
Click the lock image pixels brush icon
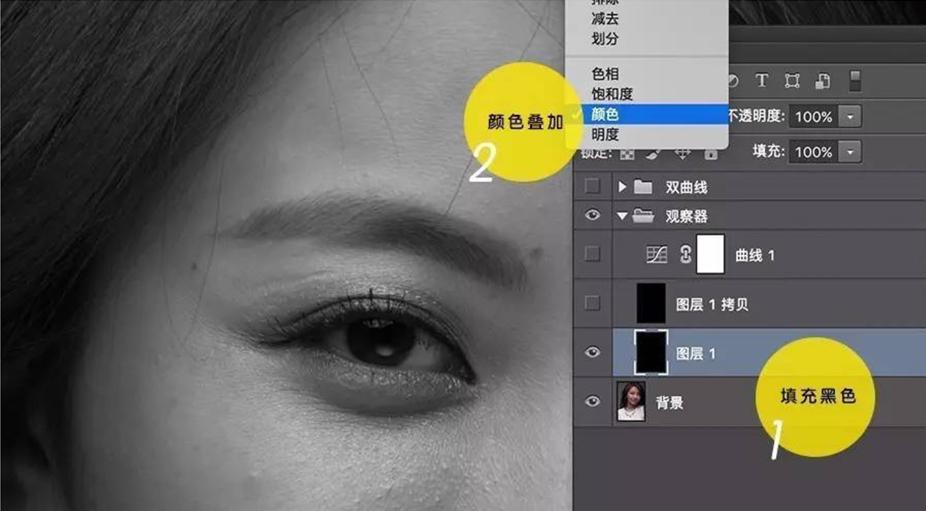point(654,154)
